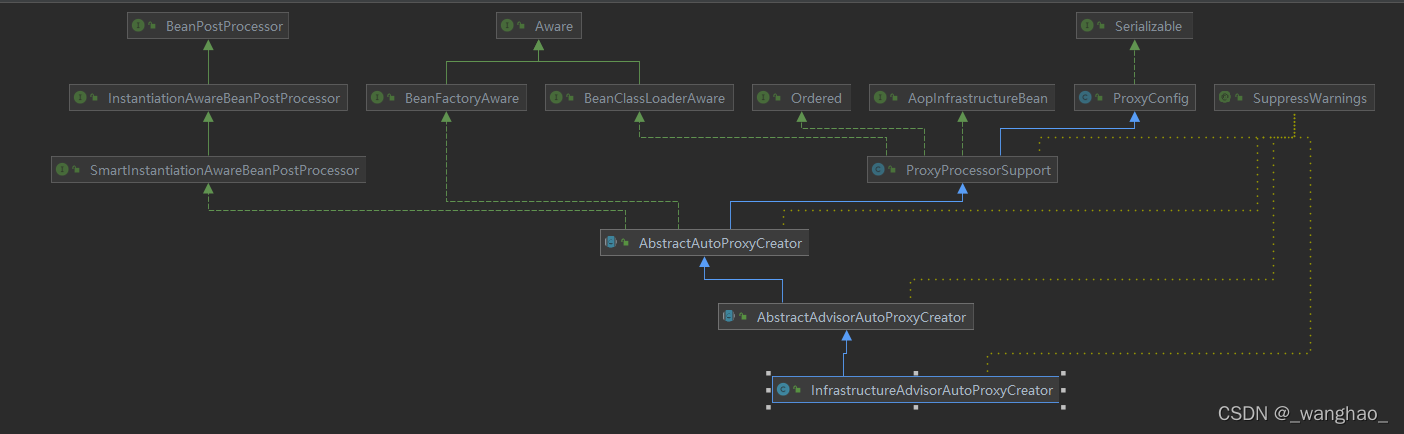Select the AopInfrastructureBean node label
1404x434 pixels.
pyautogui.click(x=977, y=98)
